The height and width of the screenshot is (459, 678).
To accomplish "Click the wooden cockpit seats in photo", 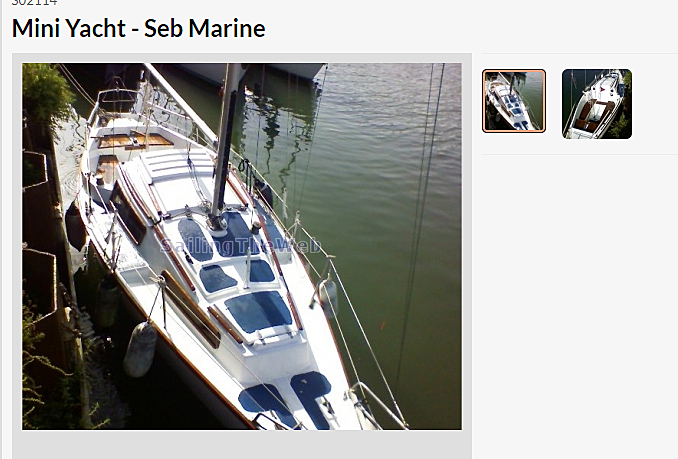I will tap(134, 140).
